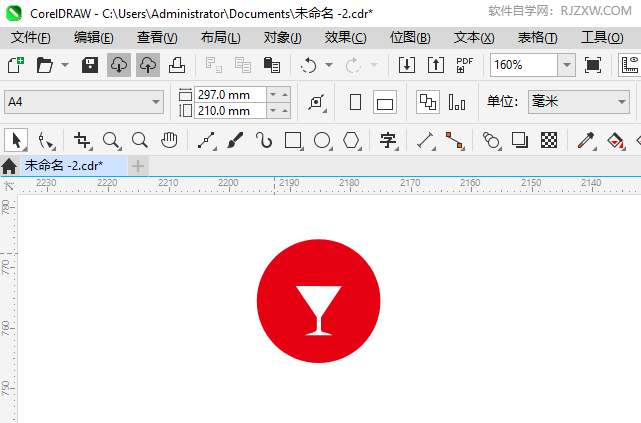Expand the Undo history dropdown arrow
Screen dimensions: 641x423
tap(329, 65)
